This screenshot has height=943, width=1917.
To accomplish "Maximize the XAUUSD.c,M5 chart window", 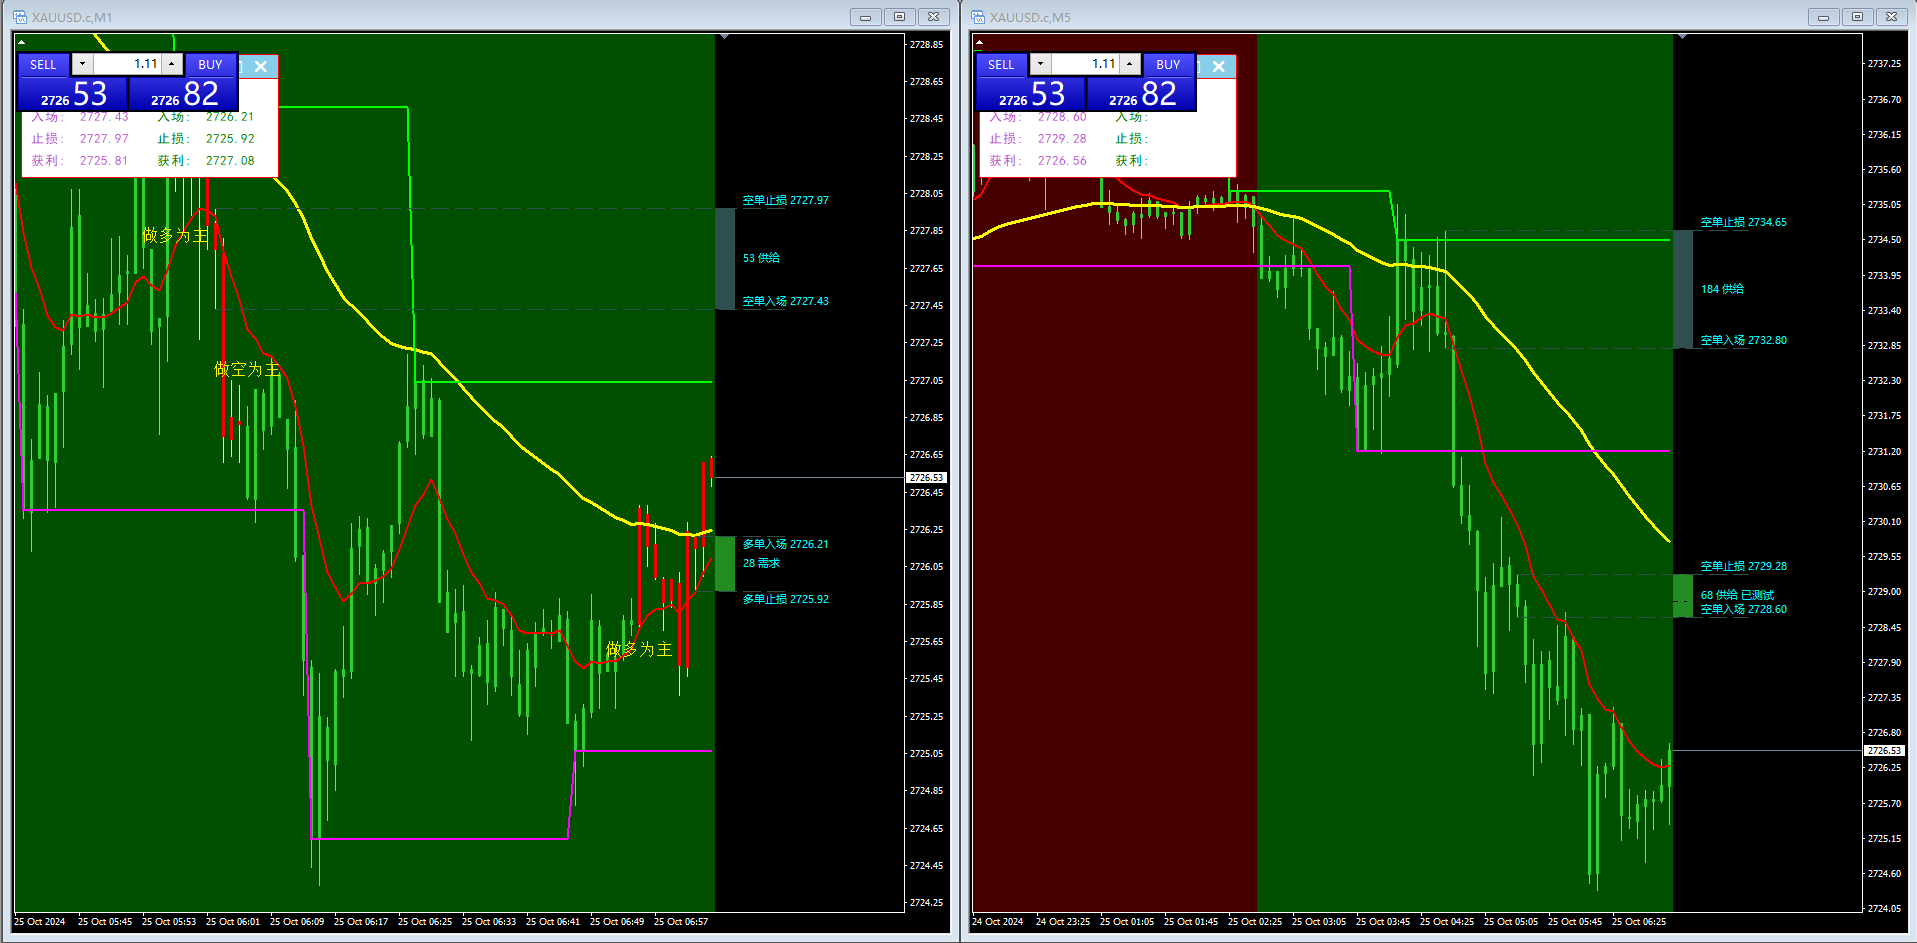I will tap(1857, 17).
